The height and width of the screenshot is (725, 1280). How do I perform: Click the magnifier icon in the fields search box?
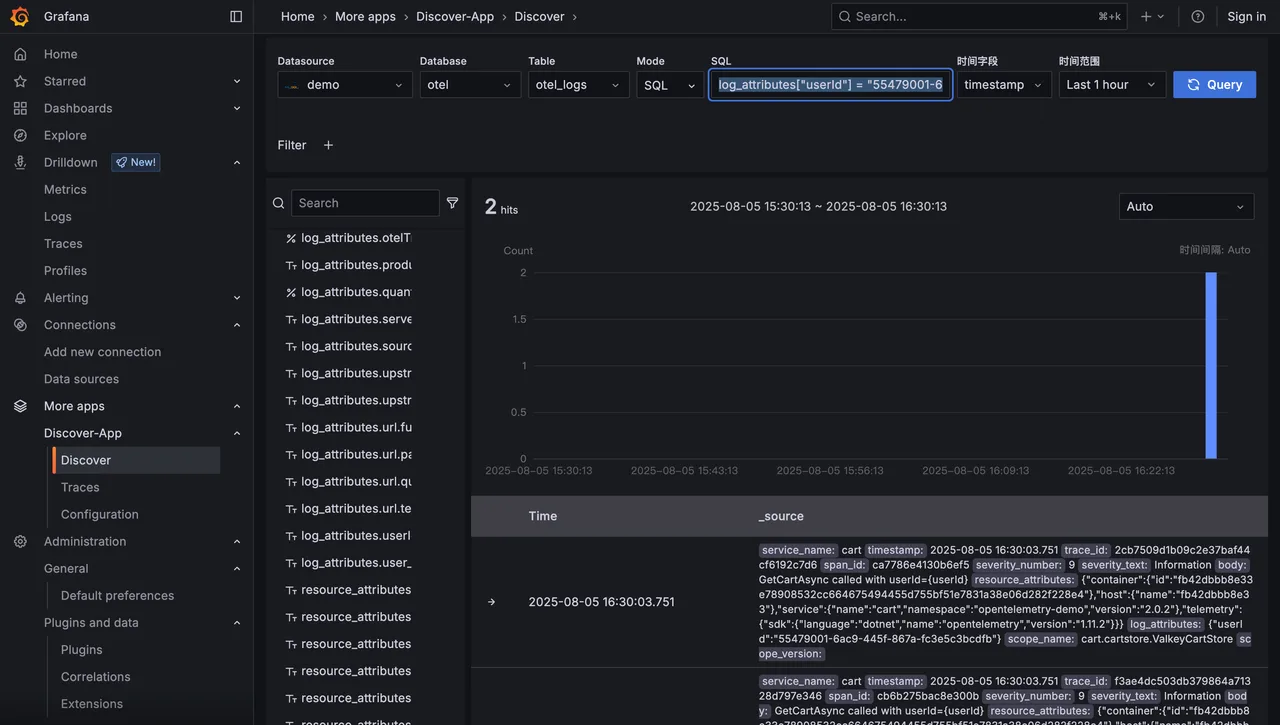click(278, 202)
